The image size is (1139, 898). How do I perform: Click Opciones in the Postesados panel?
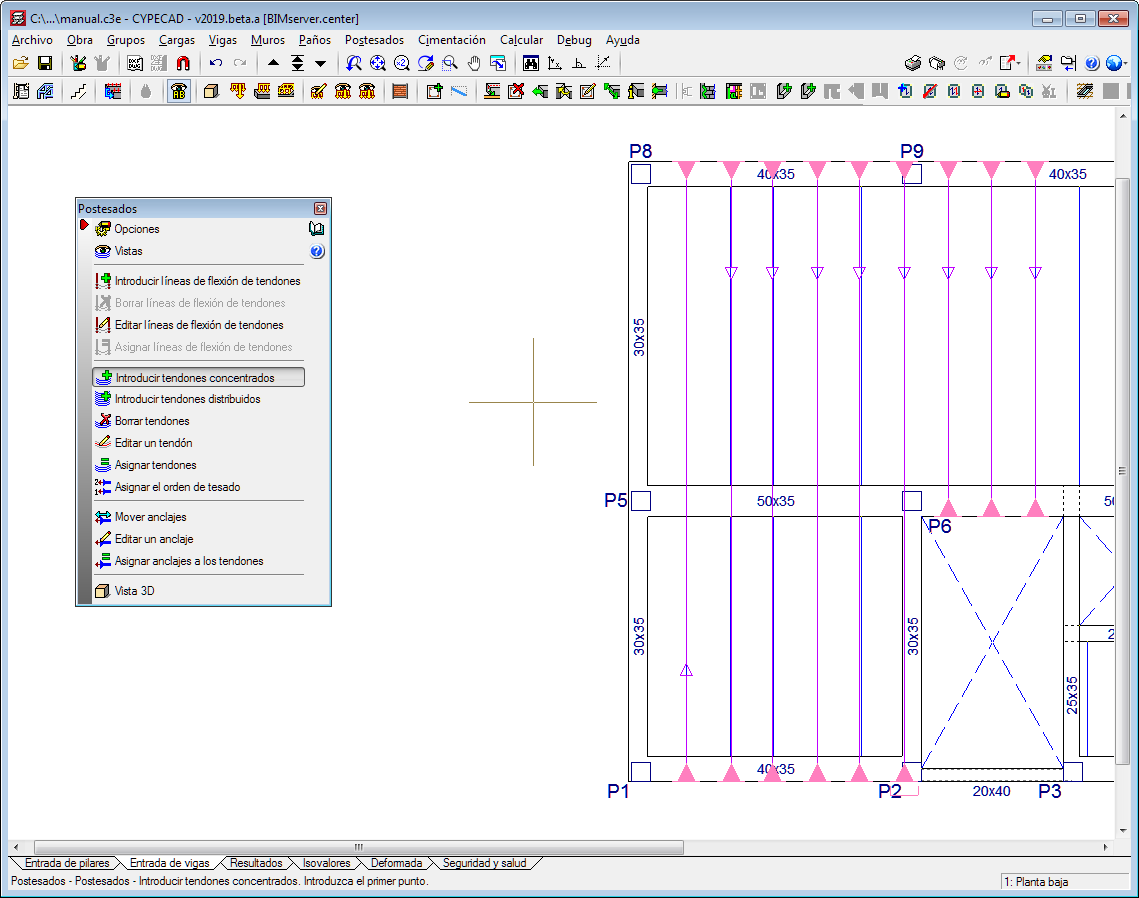[137, 229]
